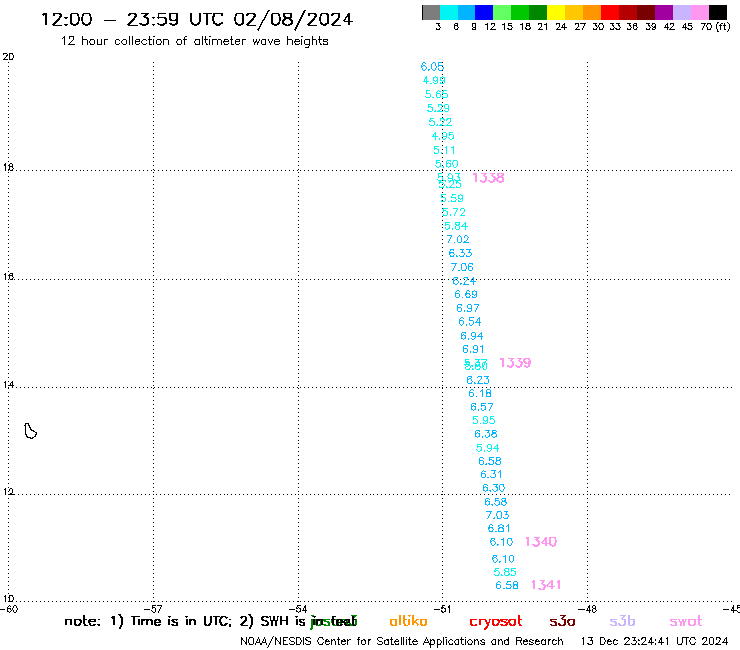
Task: Select the wave height value 5.59
Action: tap(452, 198)
